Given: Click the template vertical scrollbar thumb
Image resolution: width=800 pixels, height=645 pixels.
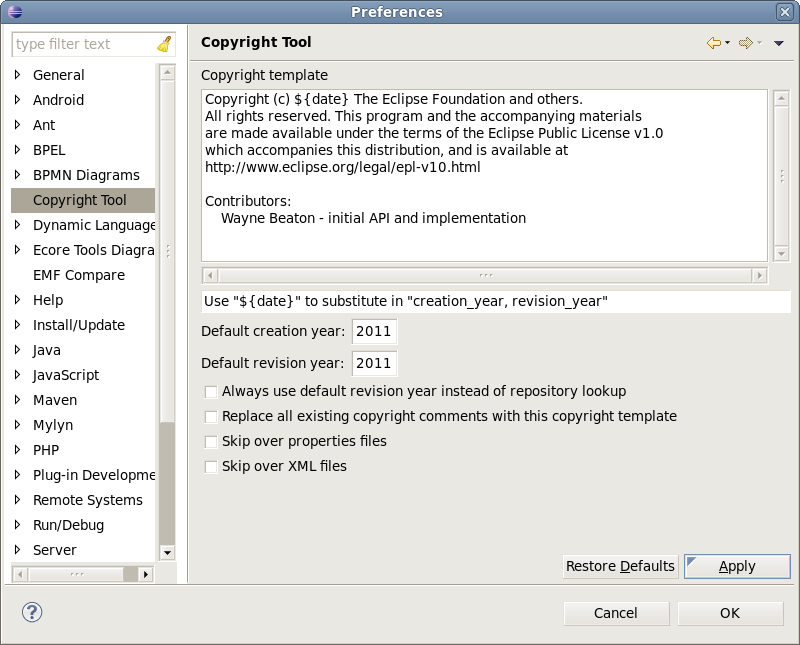Looking at the screenshot, I should (x=781, y=176).
